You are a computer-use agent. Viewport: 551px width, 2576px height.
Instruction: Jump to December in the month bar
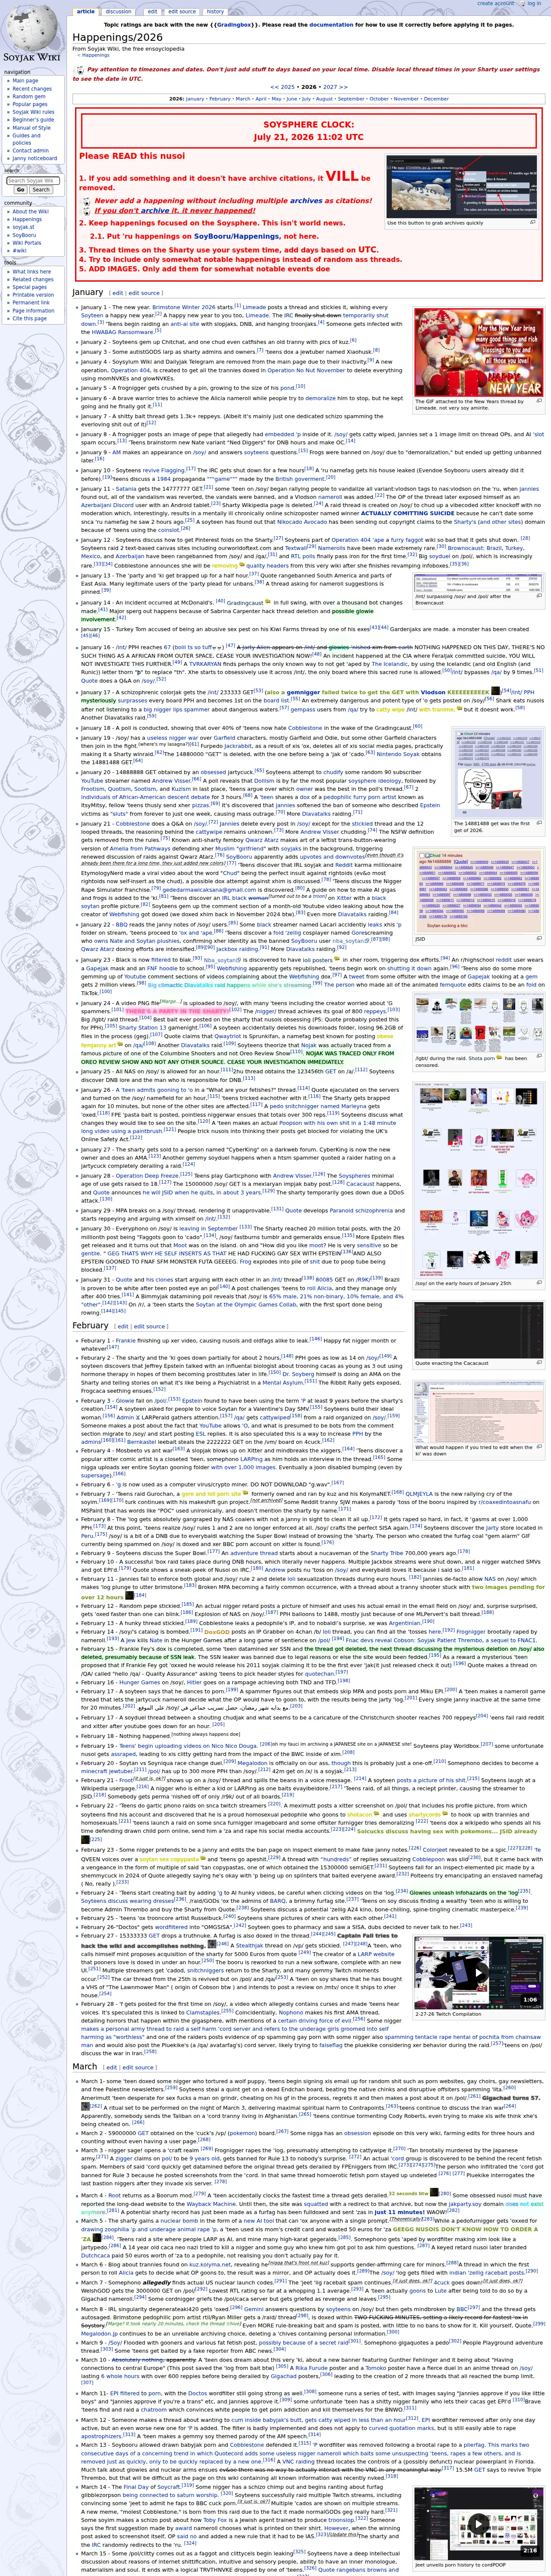pos(436,99)
